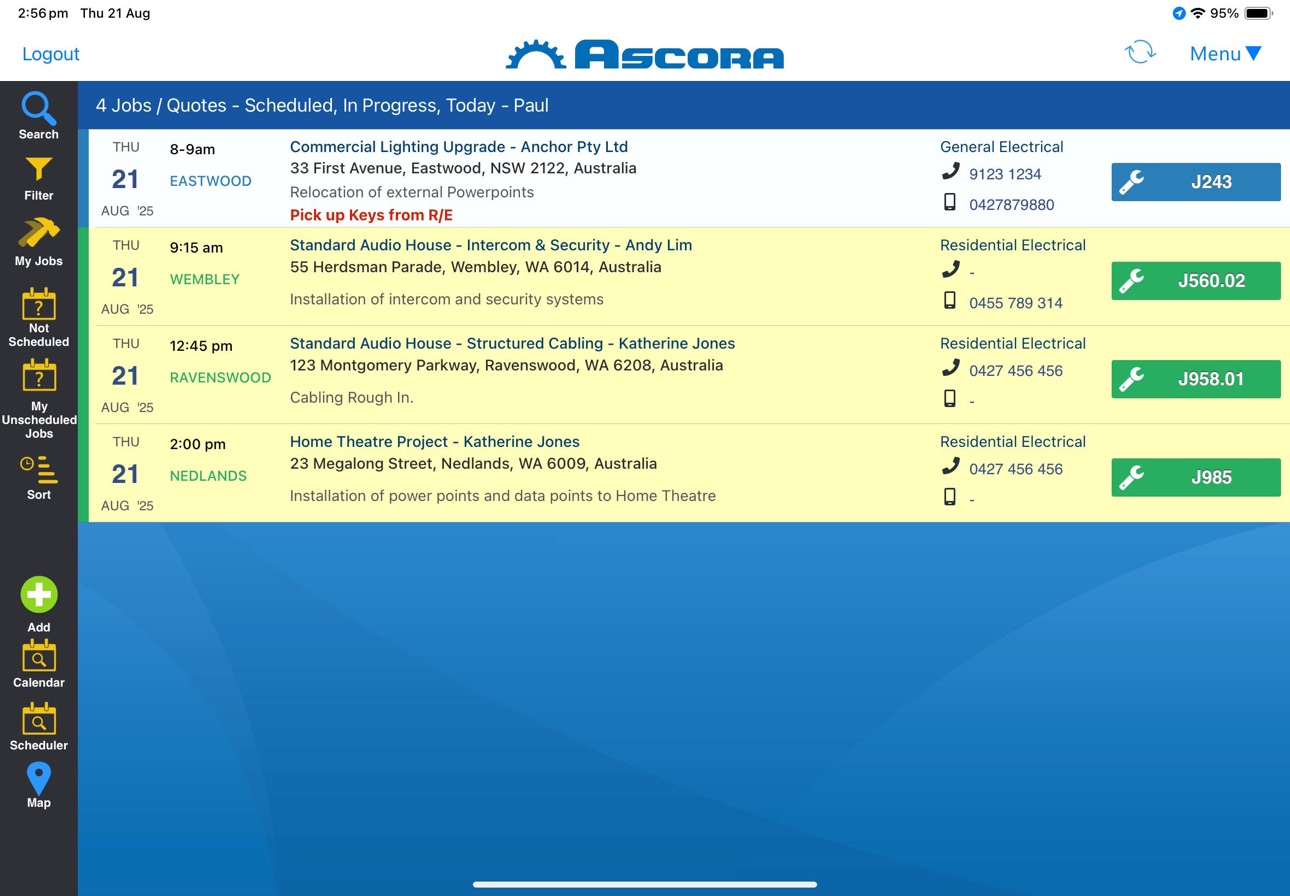This screenshot has width=1290, height=896.
Task: Open job J985
Action: pos(1196,477)
